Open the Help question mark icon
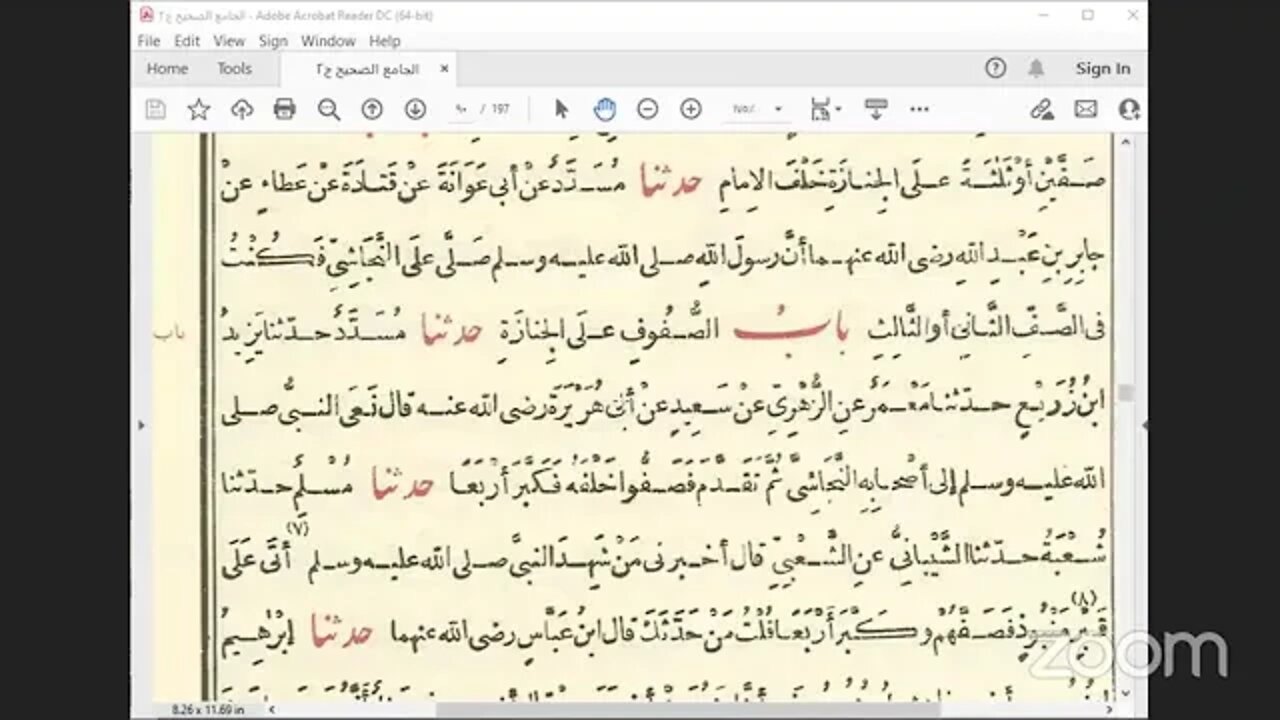1280x720 pixels. [x=995, y=68]
